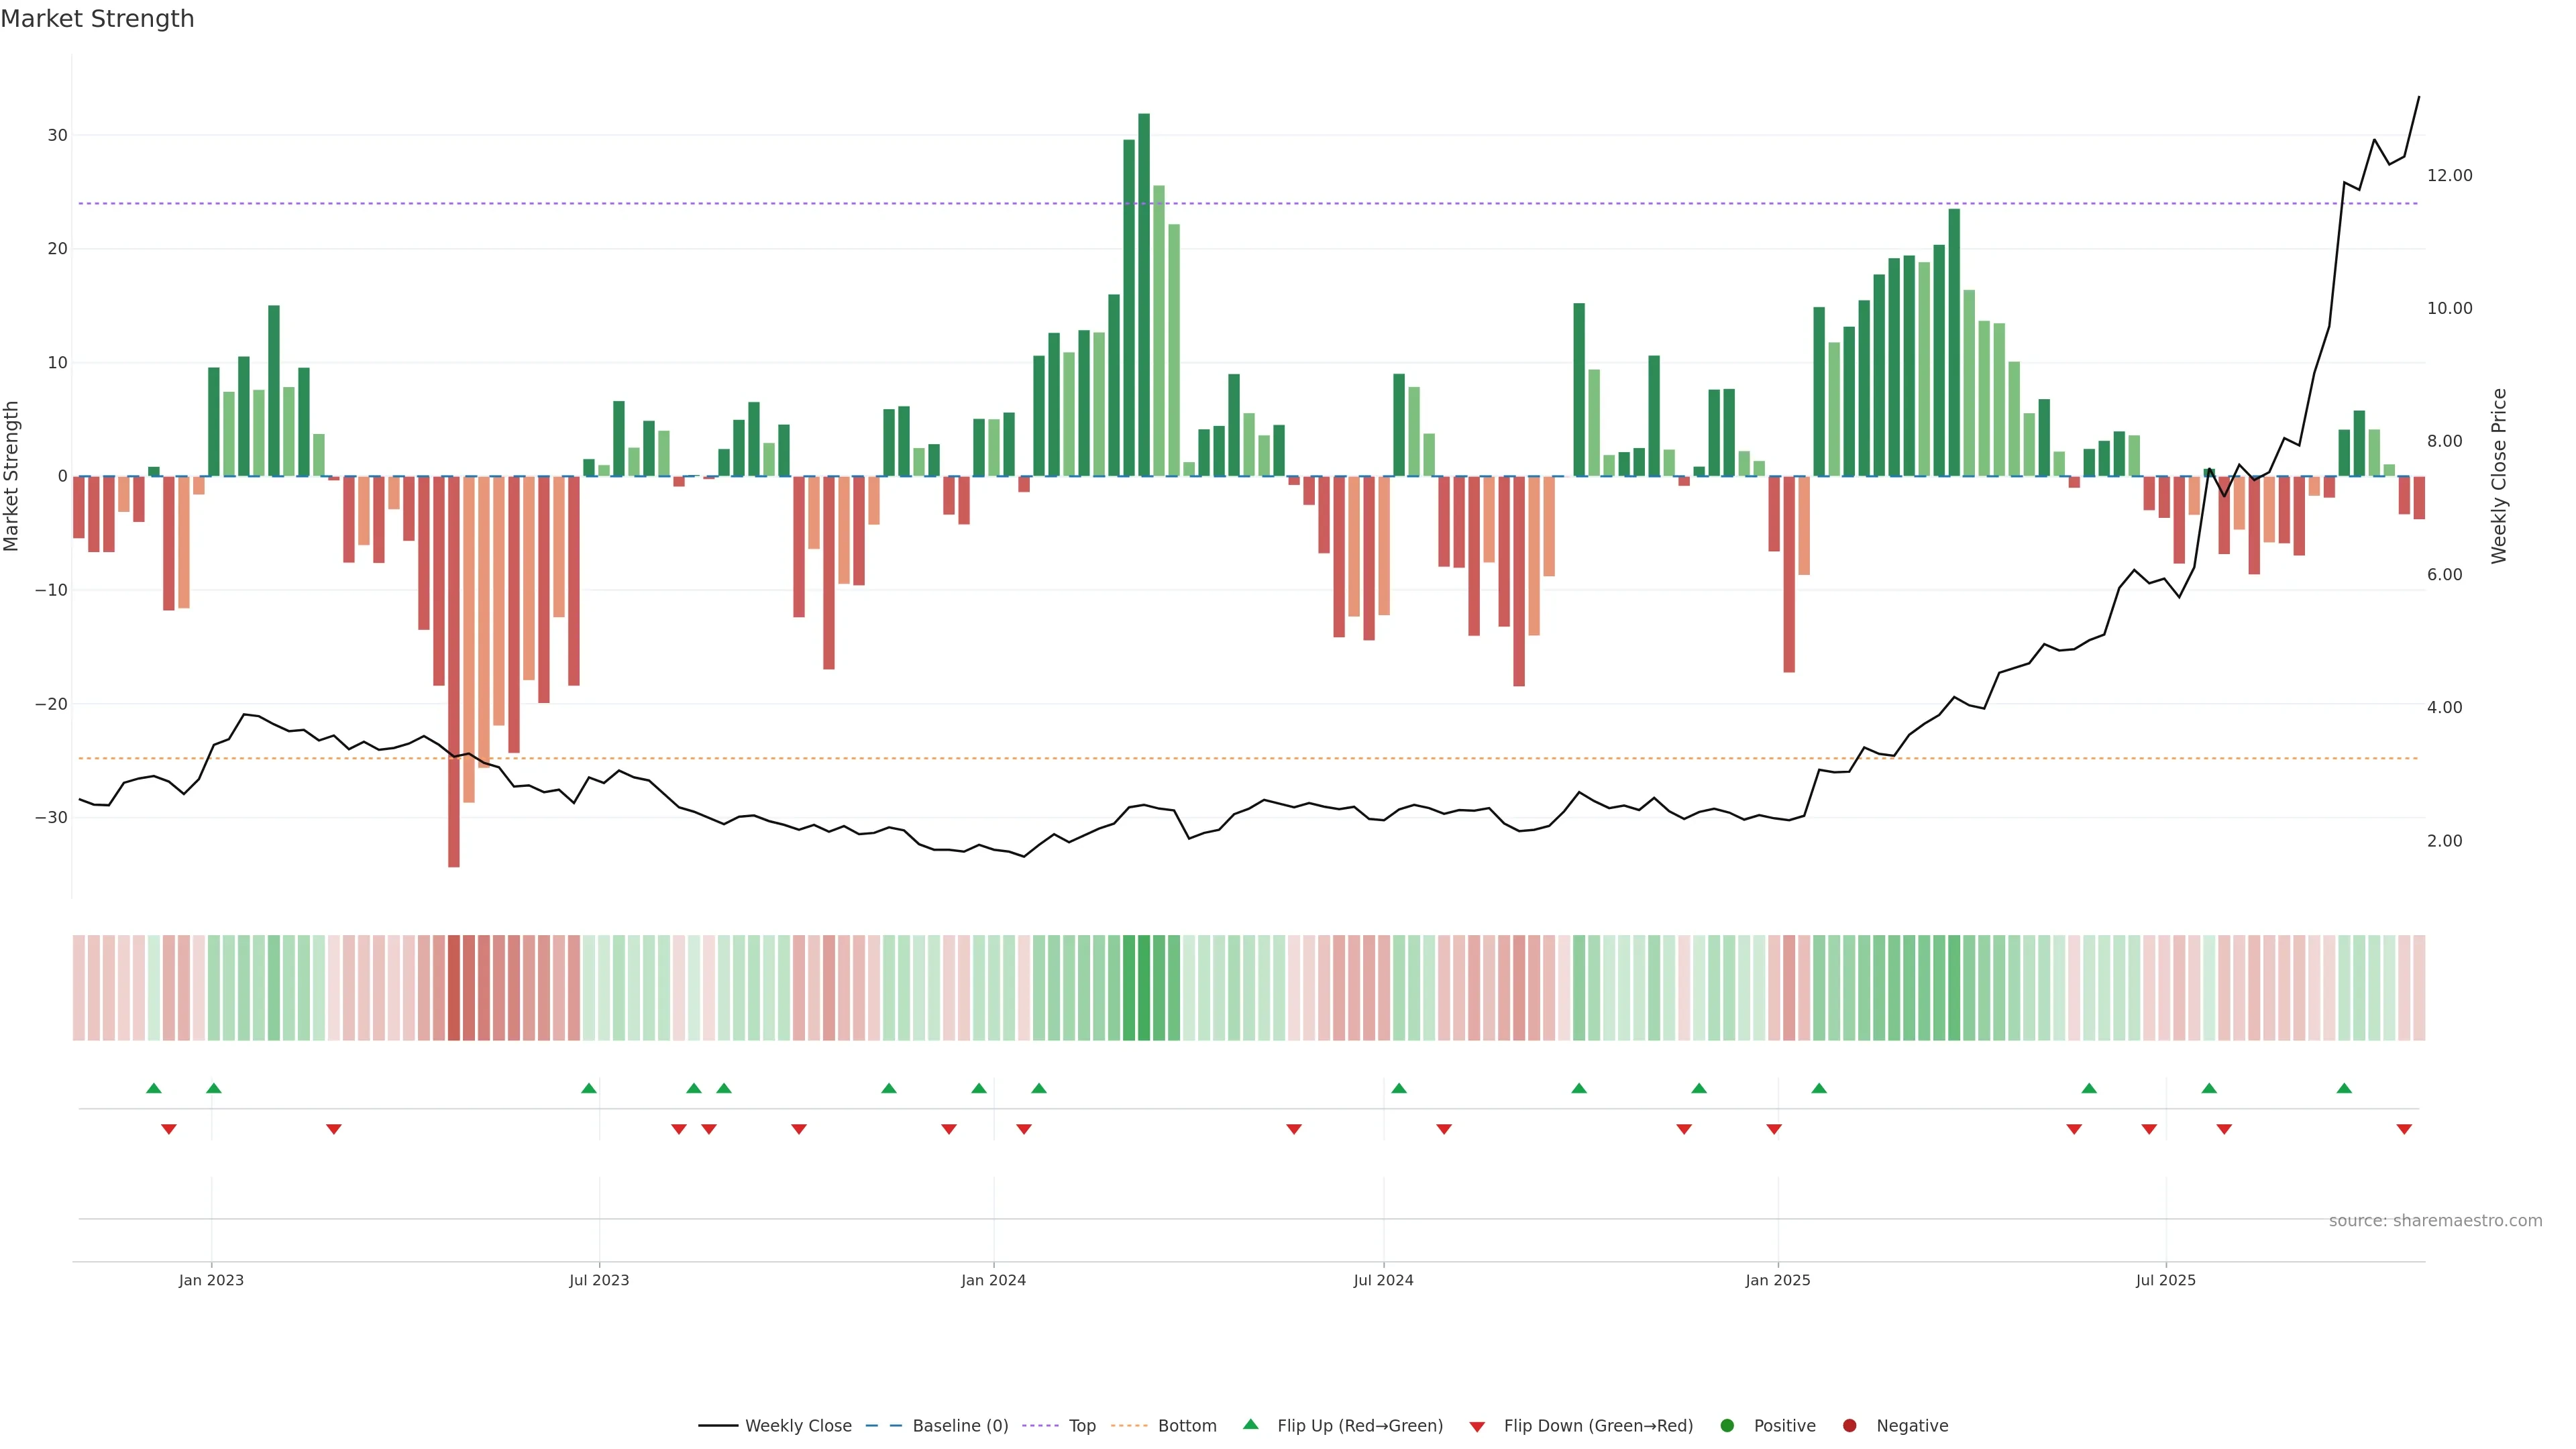The height and width of the screenshot is (1449, 2576).
Task: Click the darkest green heatmap strip cell
Action: click(x=1144, y=987)
